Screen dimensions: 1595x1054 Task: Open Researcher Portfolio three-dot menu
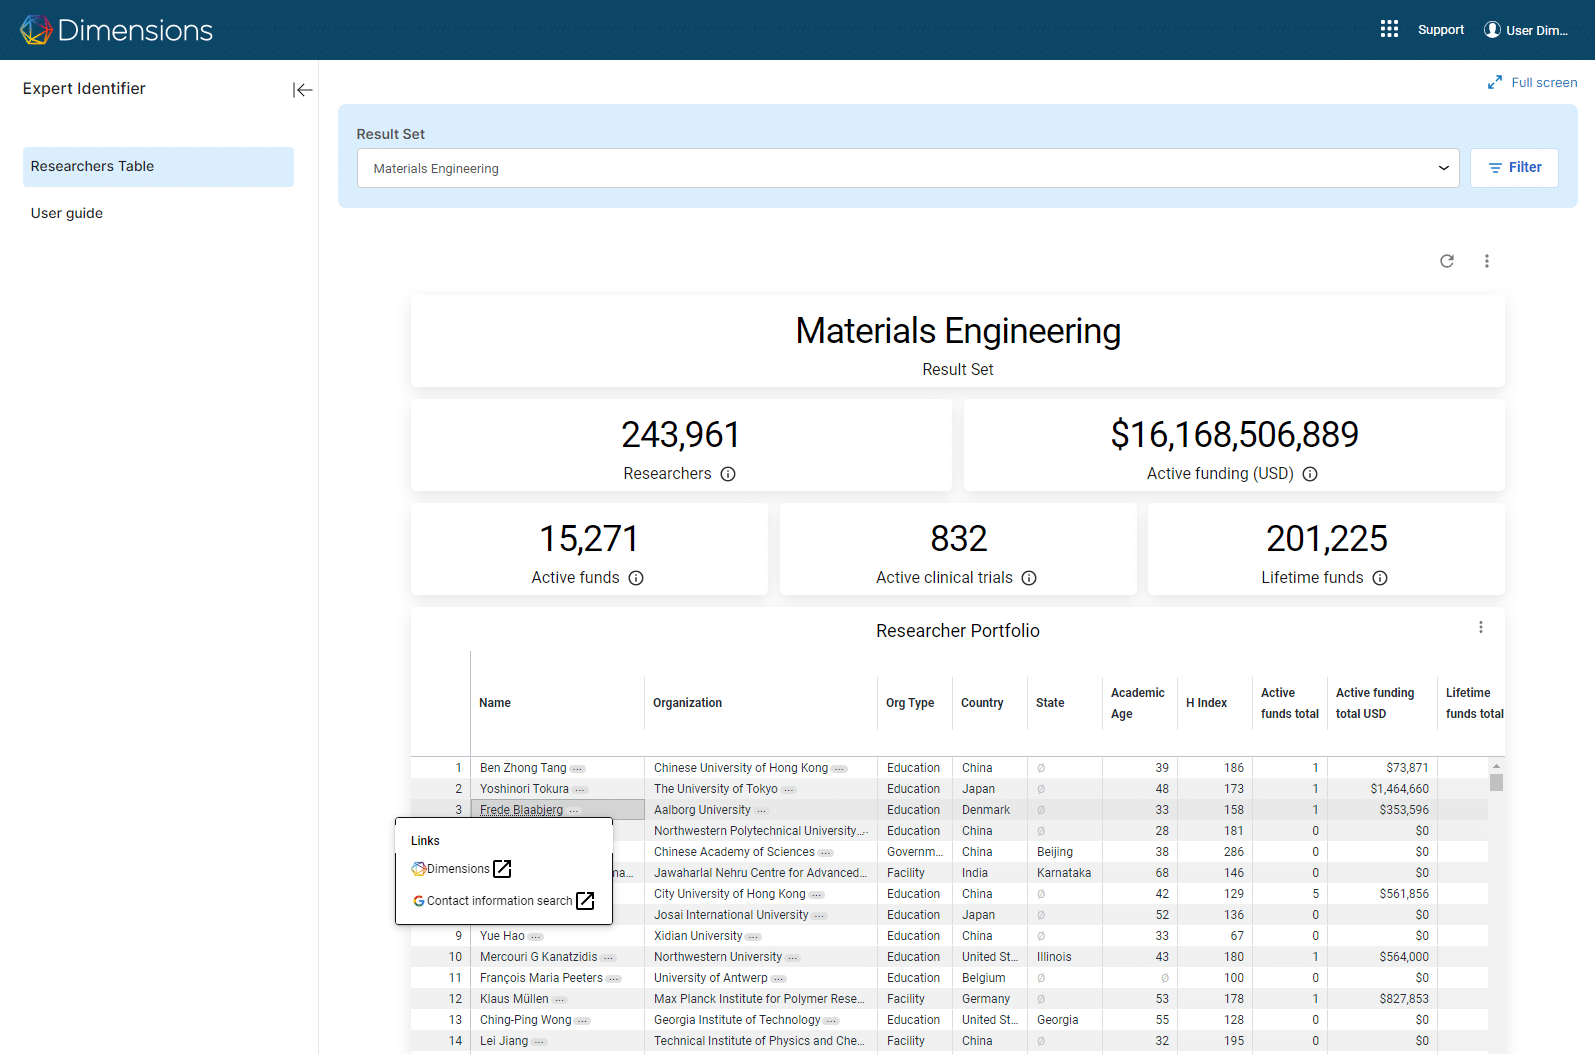[1480, 628]
